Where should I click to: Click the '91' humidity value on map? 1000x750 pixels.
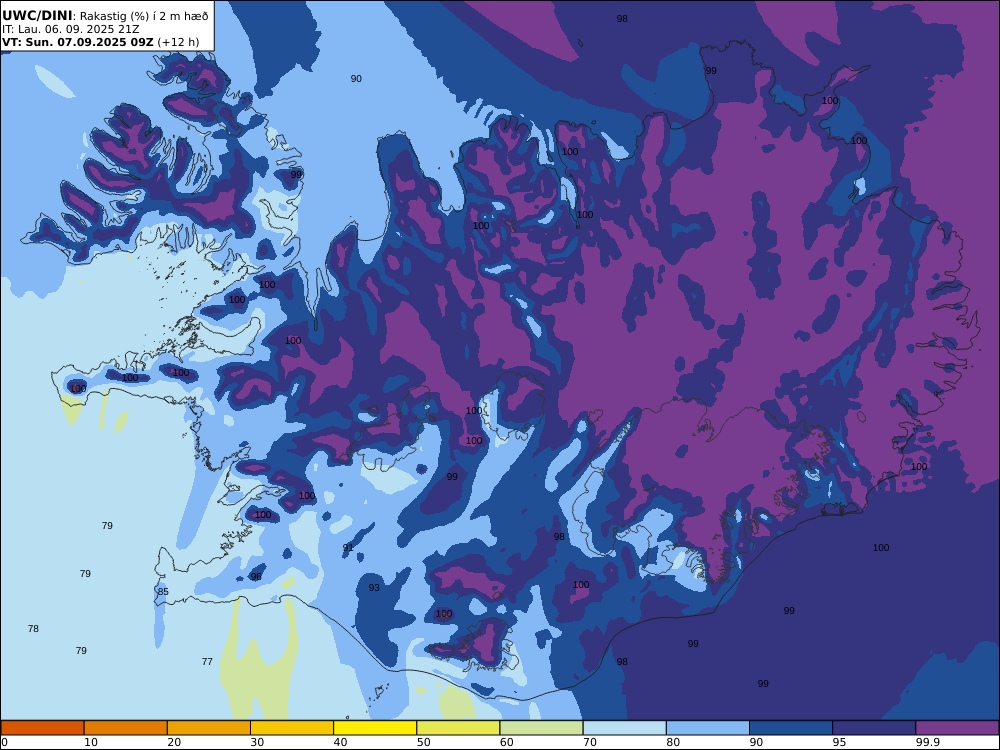coord(348,548)
